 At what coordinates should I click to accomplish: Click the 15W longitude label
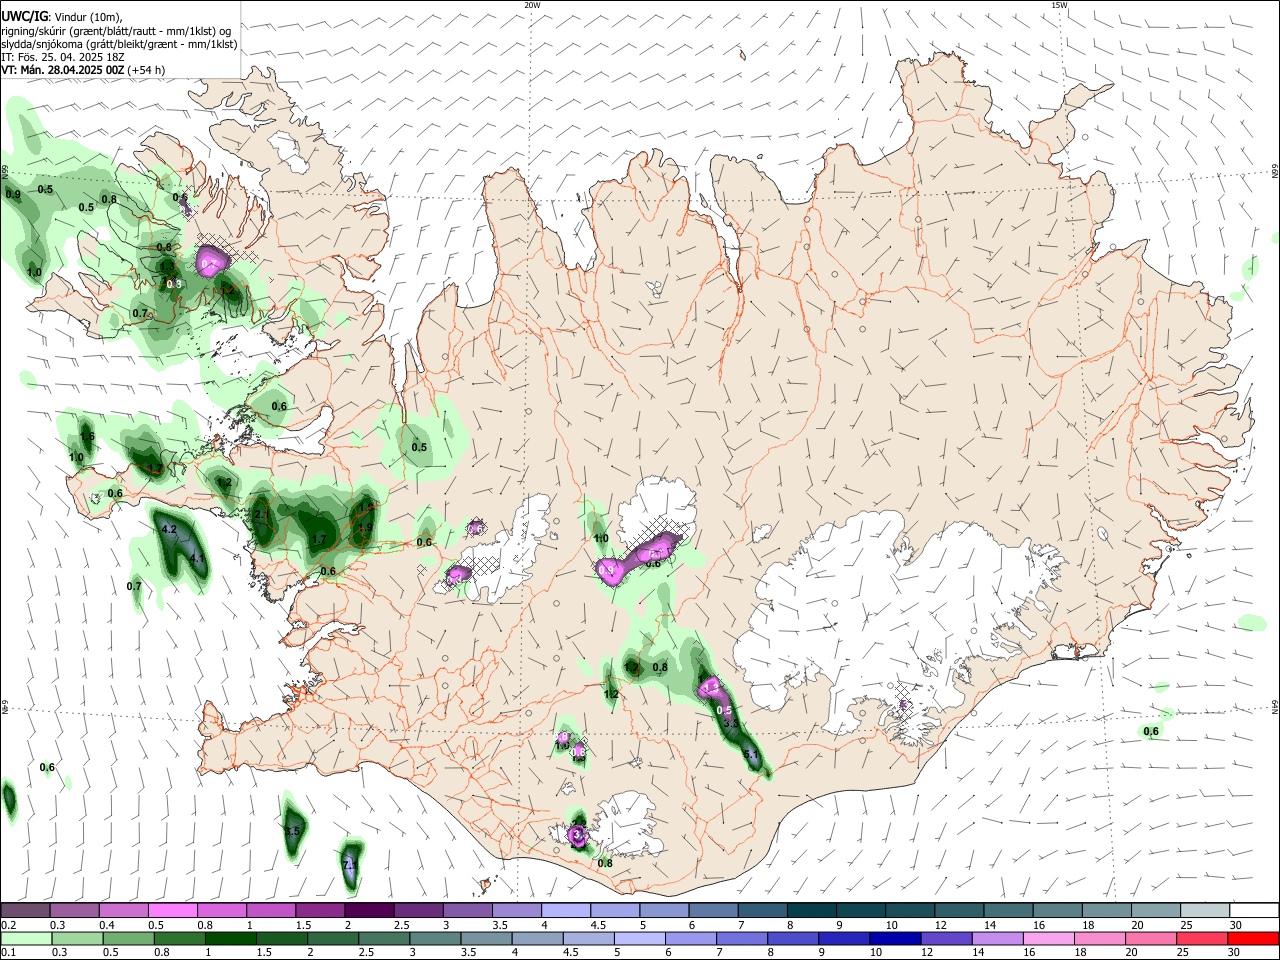[x=1059, y=5]
